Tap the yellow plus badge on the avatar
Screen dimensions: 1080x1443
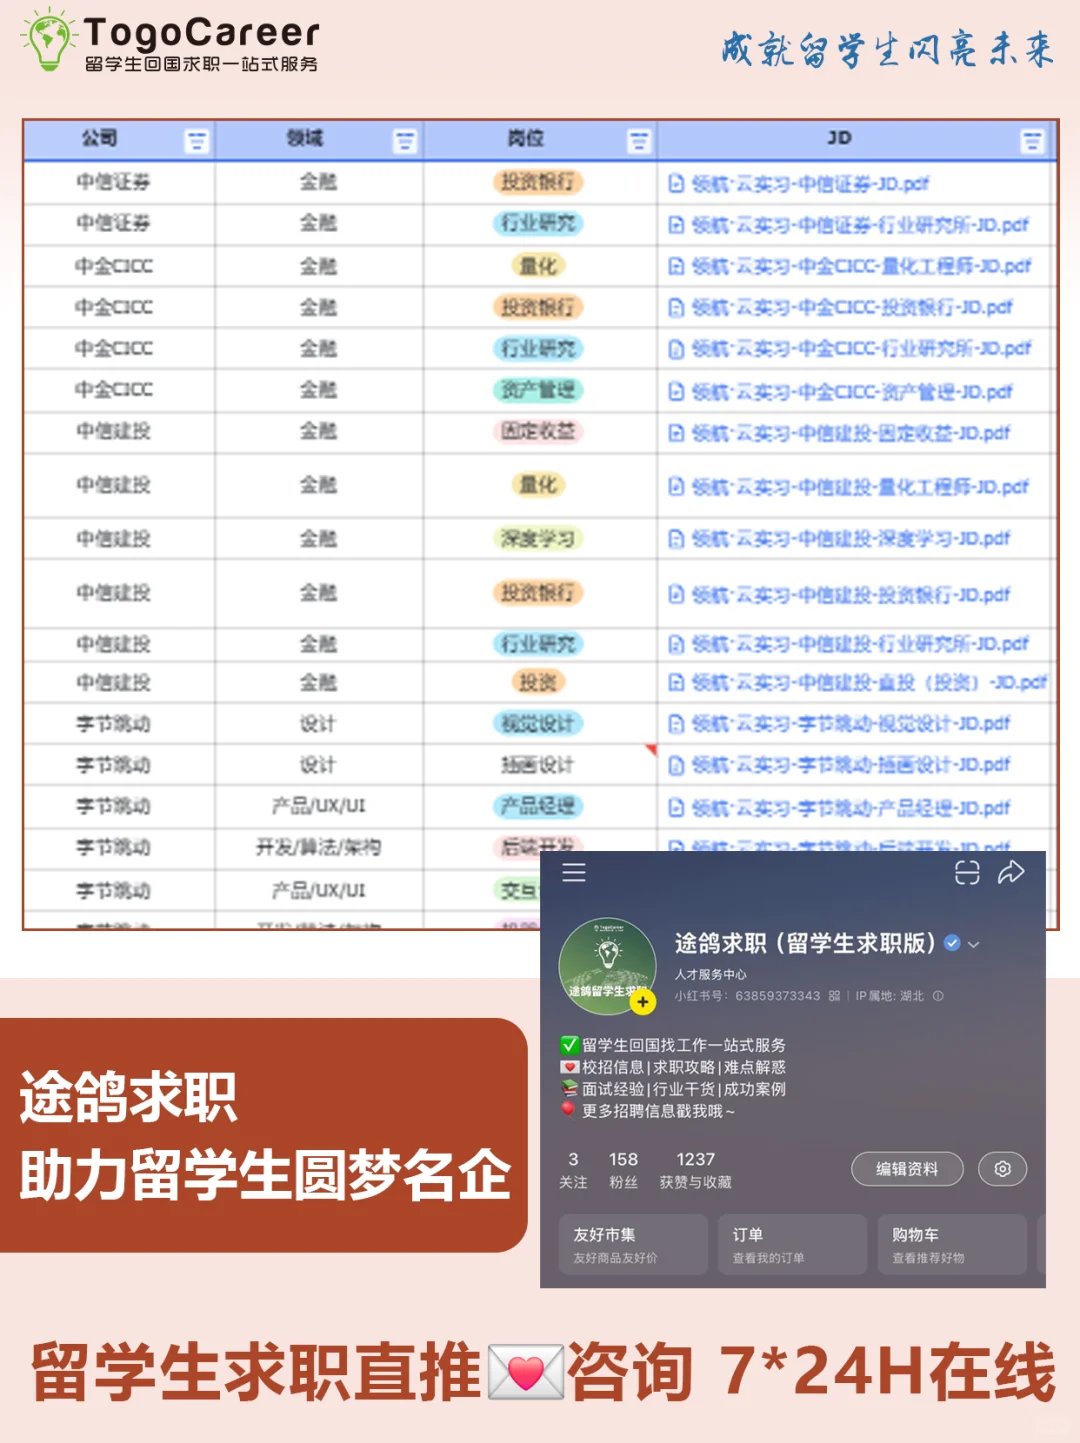[642, 1001]
